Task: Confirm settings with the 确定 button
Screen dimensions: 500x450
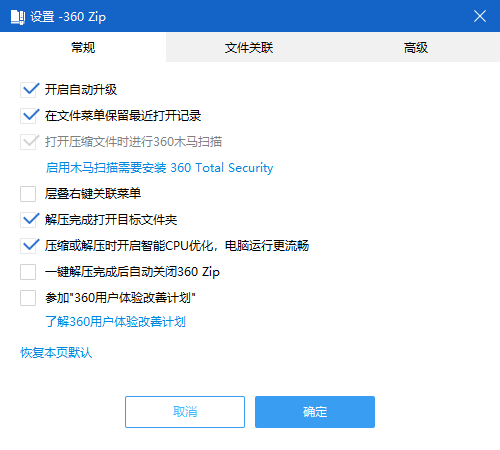Action: tap(315, 412)
